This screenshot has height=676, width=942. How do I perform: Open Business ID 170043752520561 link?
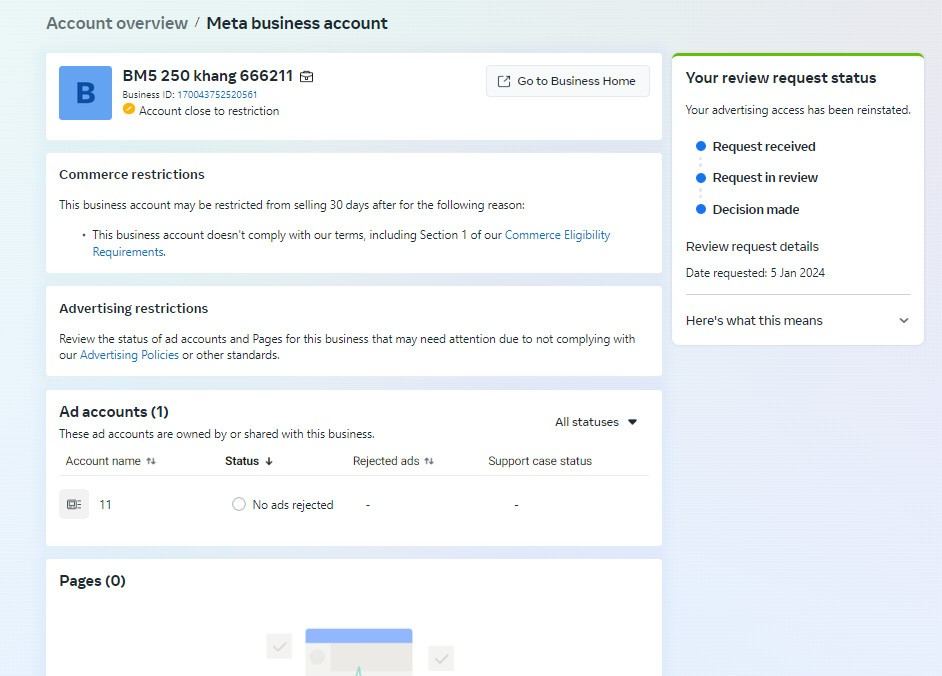point(217,94)
